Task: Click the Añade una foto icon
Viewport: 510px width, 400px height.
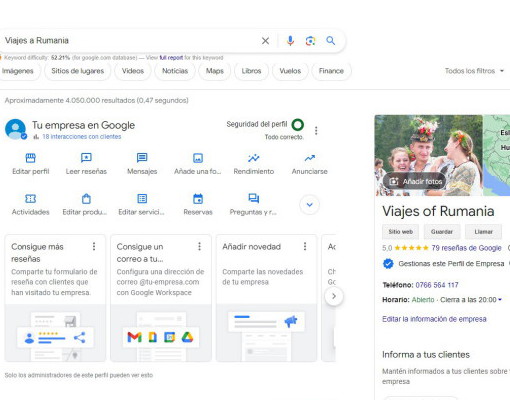Action: pyautogui.click(x=198, y=158)
